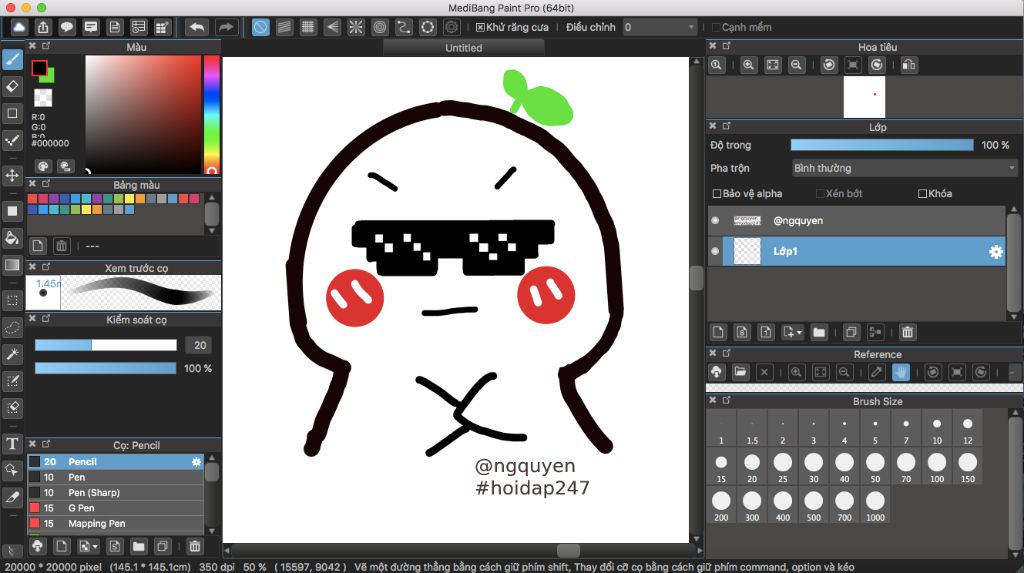Enable the radial snap guide

[356, 27]
